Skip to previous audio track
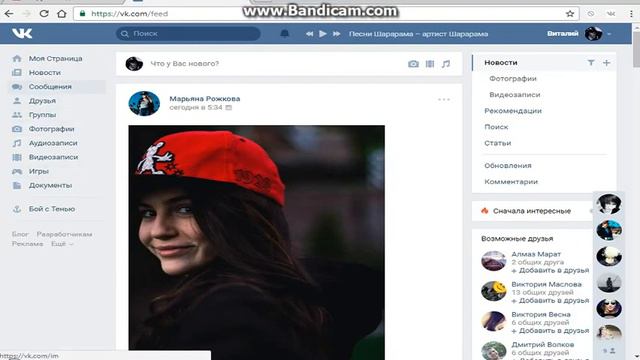The width and height of the screenshot is (640, 360). [x=309, y=34]
